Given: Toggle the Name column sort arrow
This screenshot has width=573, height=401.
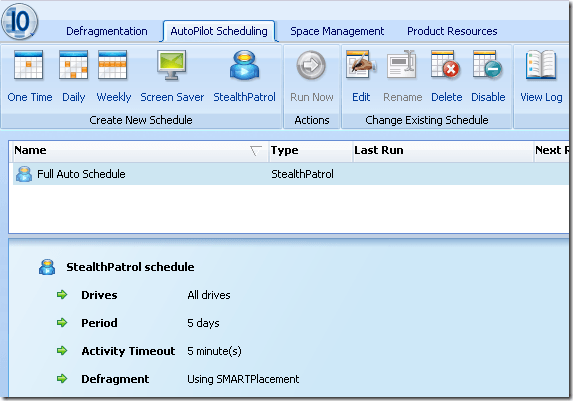Looking at the screenshot, I should point(256,150).
